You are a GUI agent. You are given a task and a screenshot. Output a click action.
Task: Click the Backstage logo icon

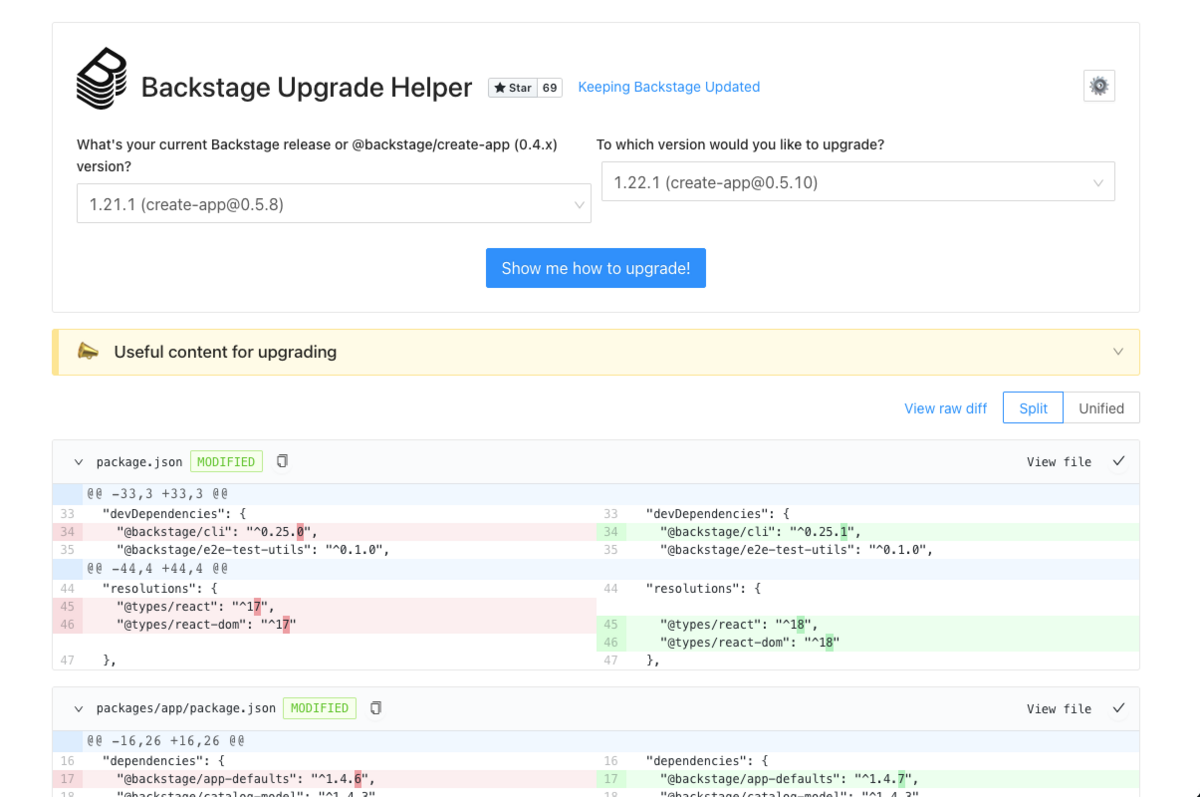pyautogui.click(x=102, y=78)
